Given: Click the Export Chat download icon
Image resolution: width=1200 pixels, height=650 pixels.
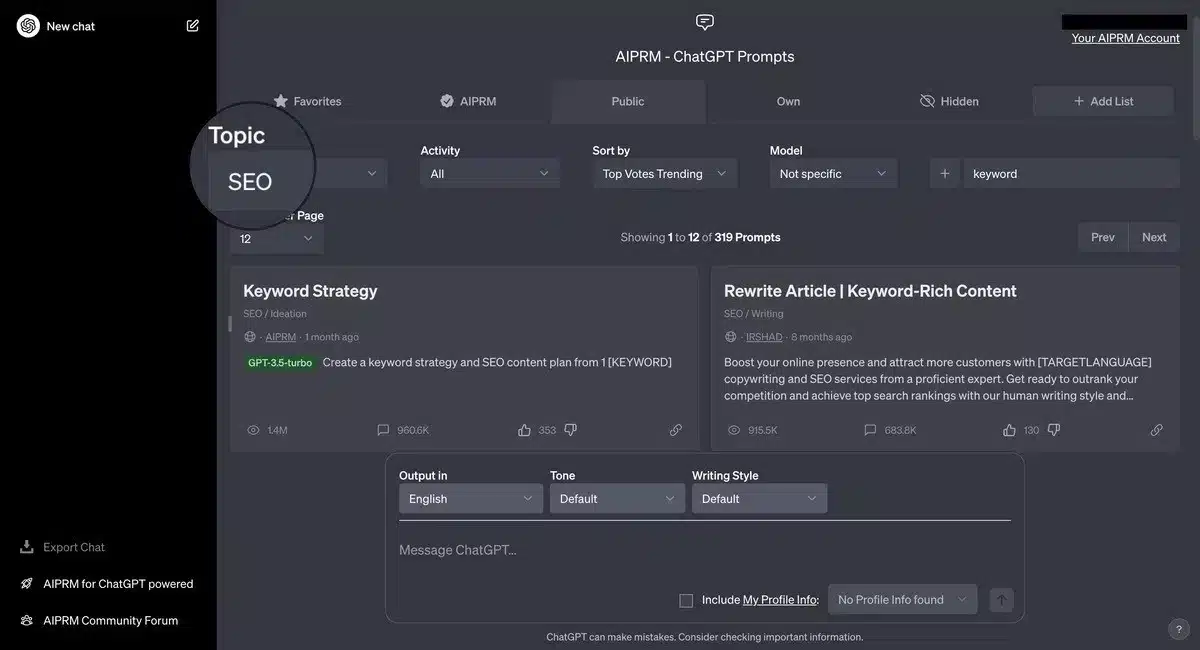Looking at the screenshot, I should pos(27,547).
